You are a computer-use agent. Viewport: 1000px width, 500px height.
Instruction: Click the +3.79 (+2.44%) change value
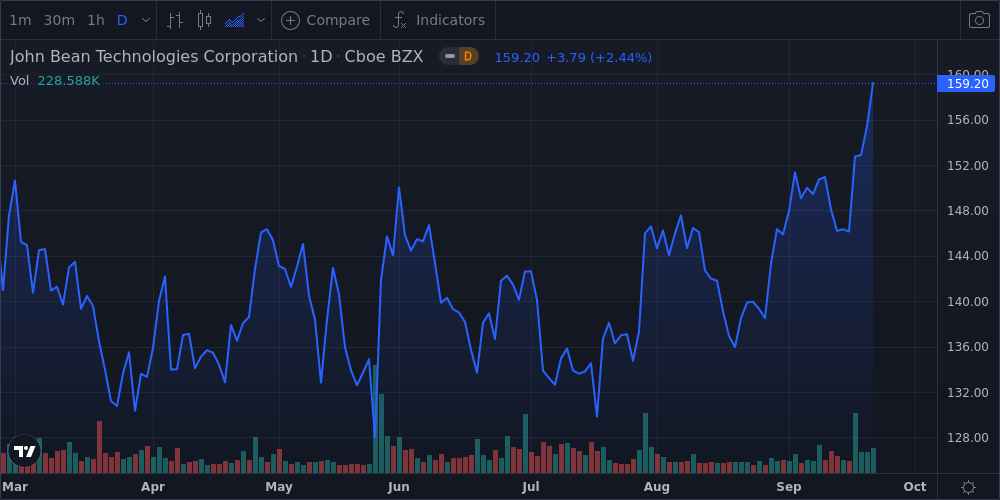(x=599, y=57)
